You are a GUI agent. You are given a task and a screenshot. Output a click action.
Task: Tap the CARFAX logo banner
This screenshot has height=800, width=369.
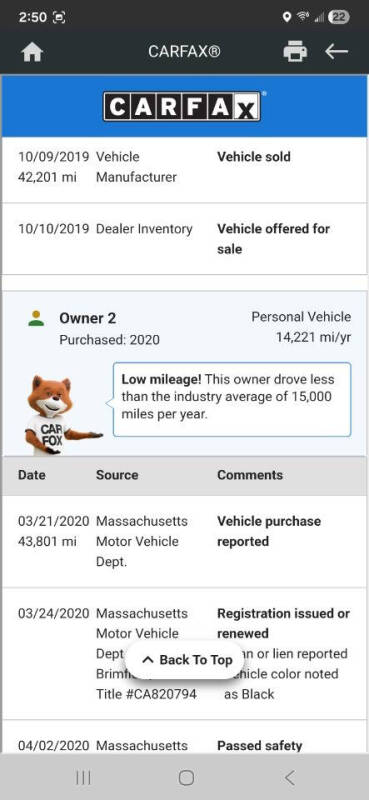pos(184,106)
